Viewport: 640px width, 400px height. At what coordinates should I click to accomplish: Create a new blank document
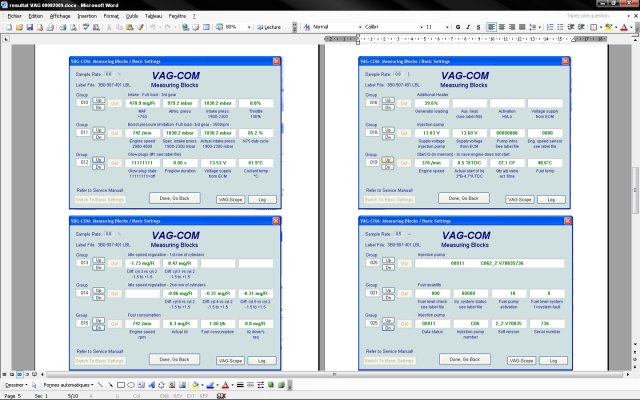click(x=9, y=27)
